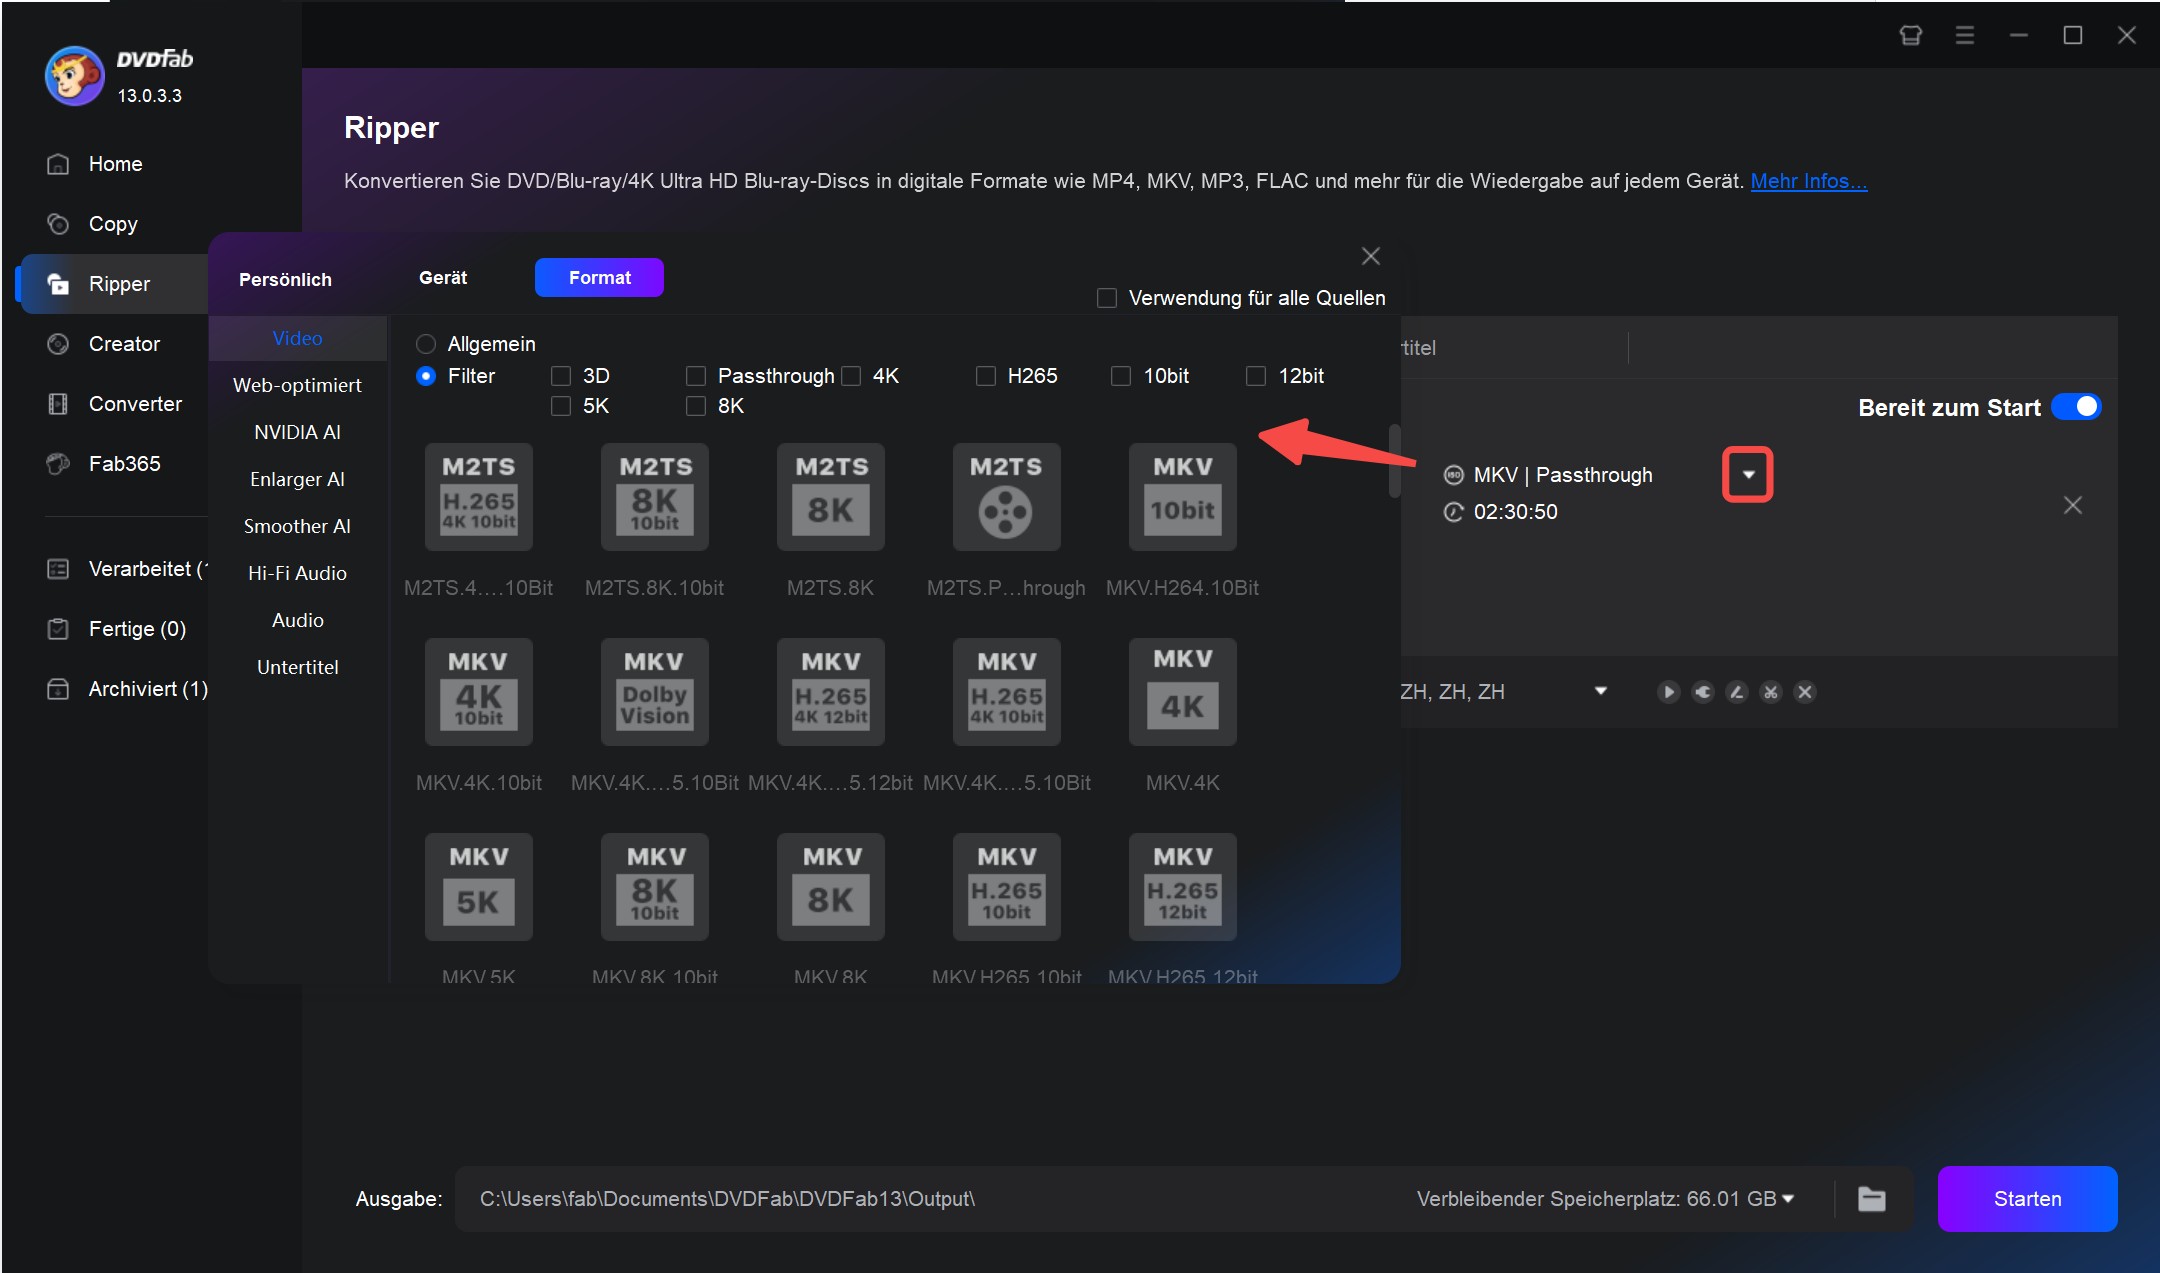Open the Smoother AI category
The image size is (2160, 1273).
(297, 526)
